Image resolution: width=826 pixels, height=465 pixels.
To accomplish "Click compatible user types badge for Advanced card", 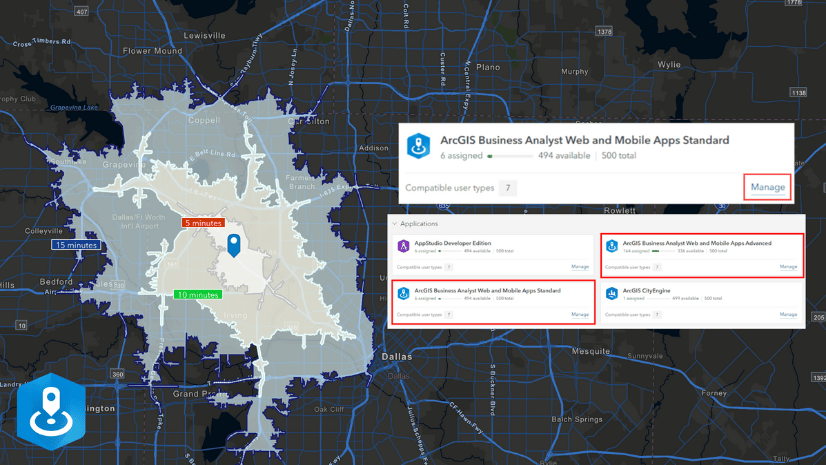I will pos(657,267).
